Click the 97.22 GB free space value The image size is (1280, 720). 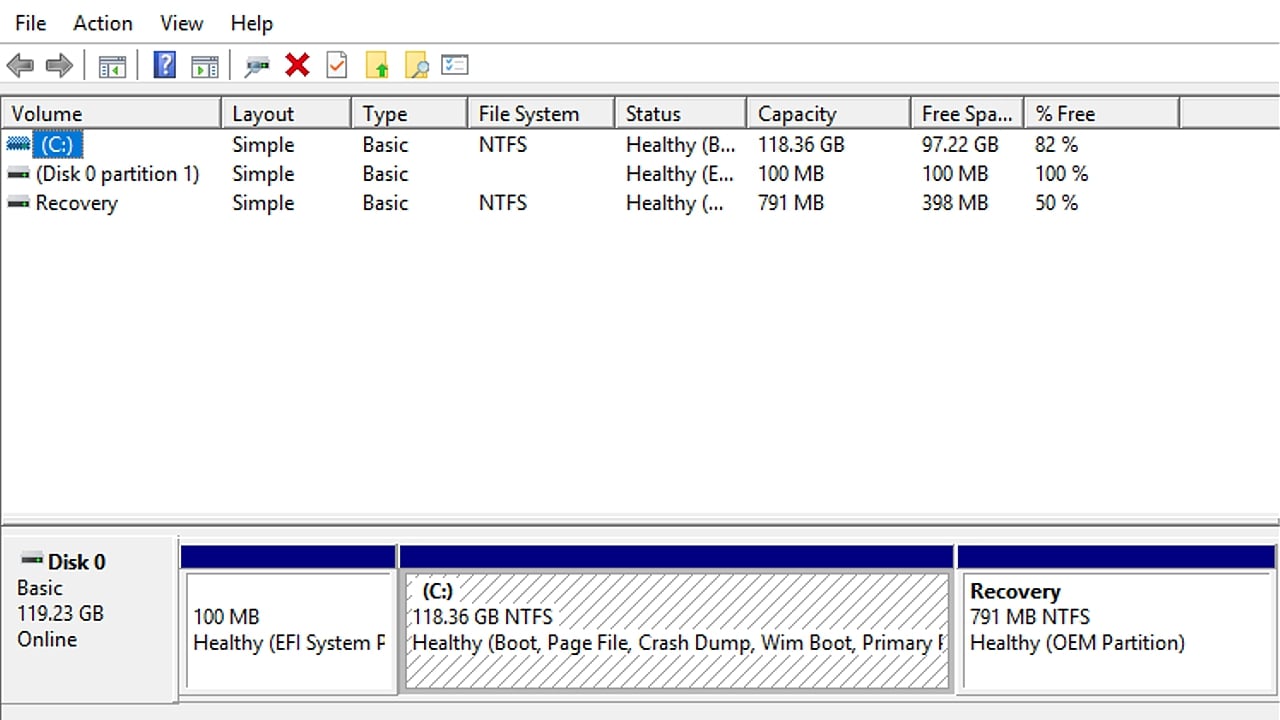(960, 145)
